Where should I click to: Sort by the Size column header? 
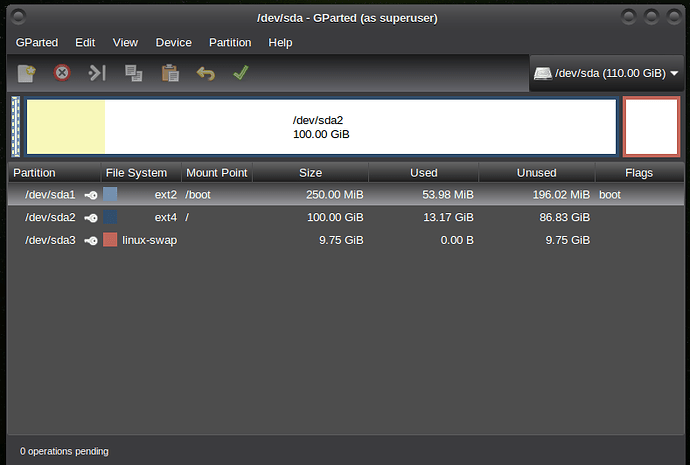click(310, 173)
